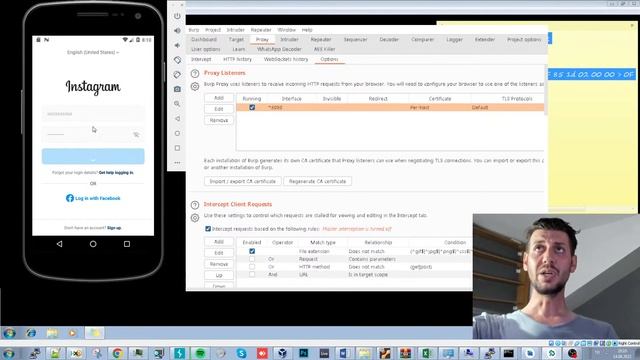This screenshot has height=360, width=640.
Task: Tap the Android recent apps square on phone
Action: [x=127, y=244]
